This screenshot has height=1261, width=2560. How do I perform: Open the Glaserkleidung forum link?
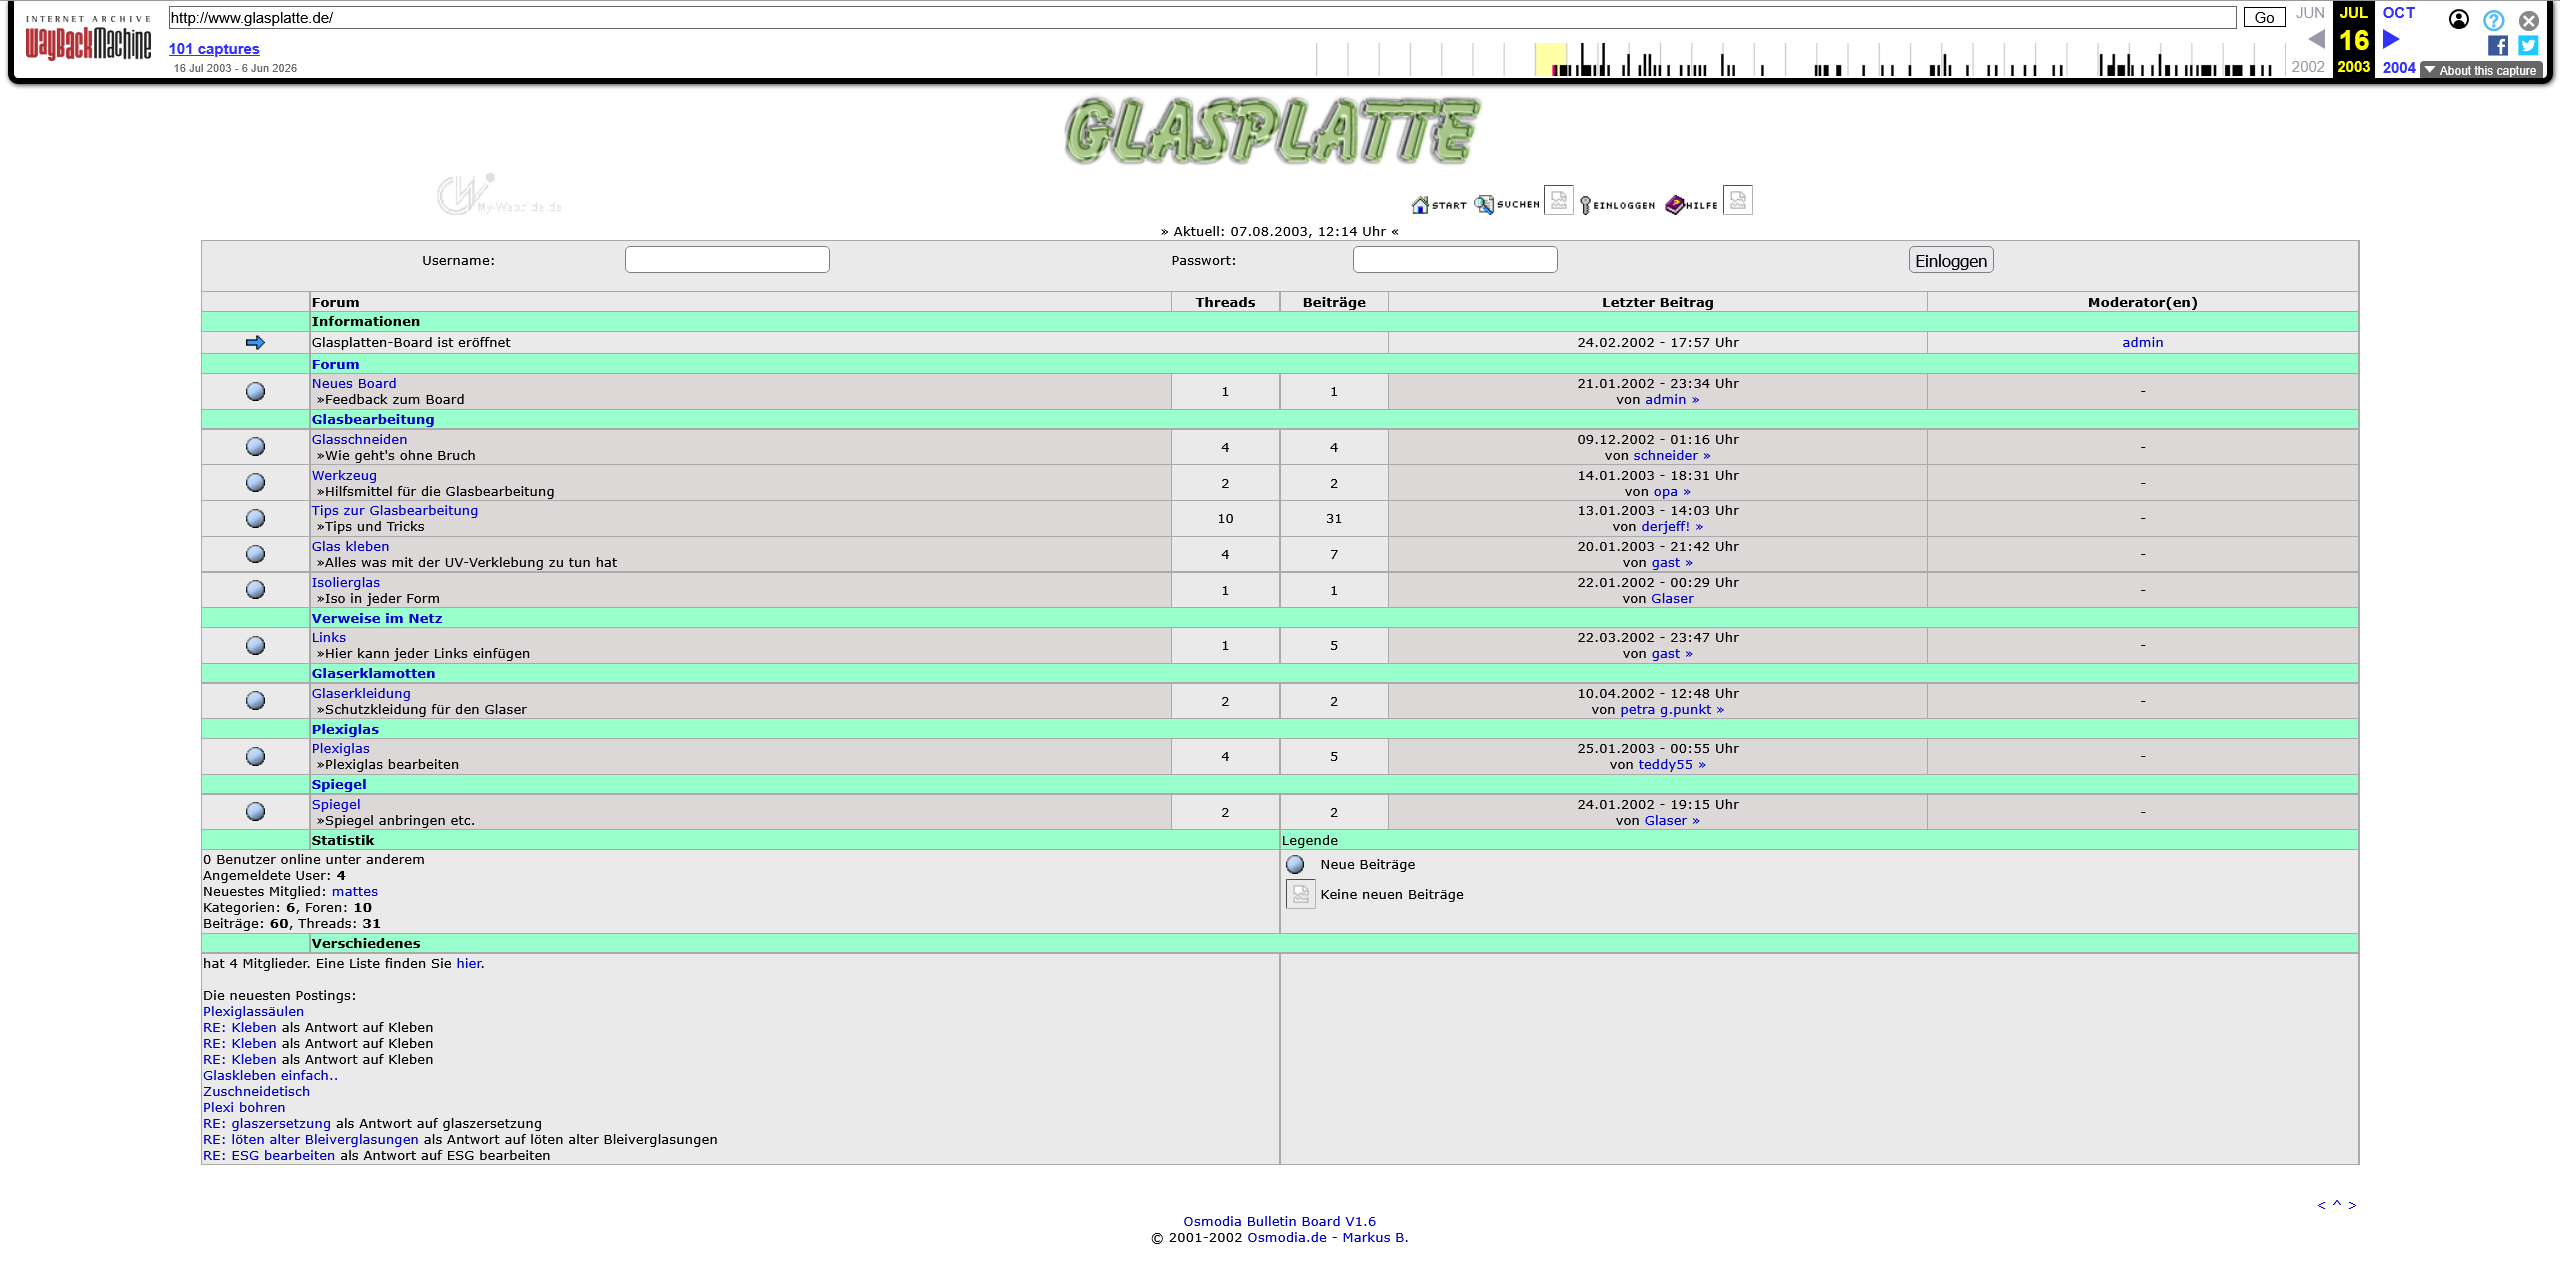[361, 693]
